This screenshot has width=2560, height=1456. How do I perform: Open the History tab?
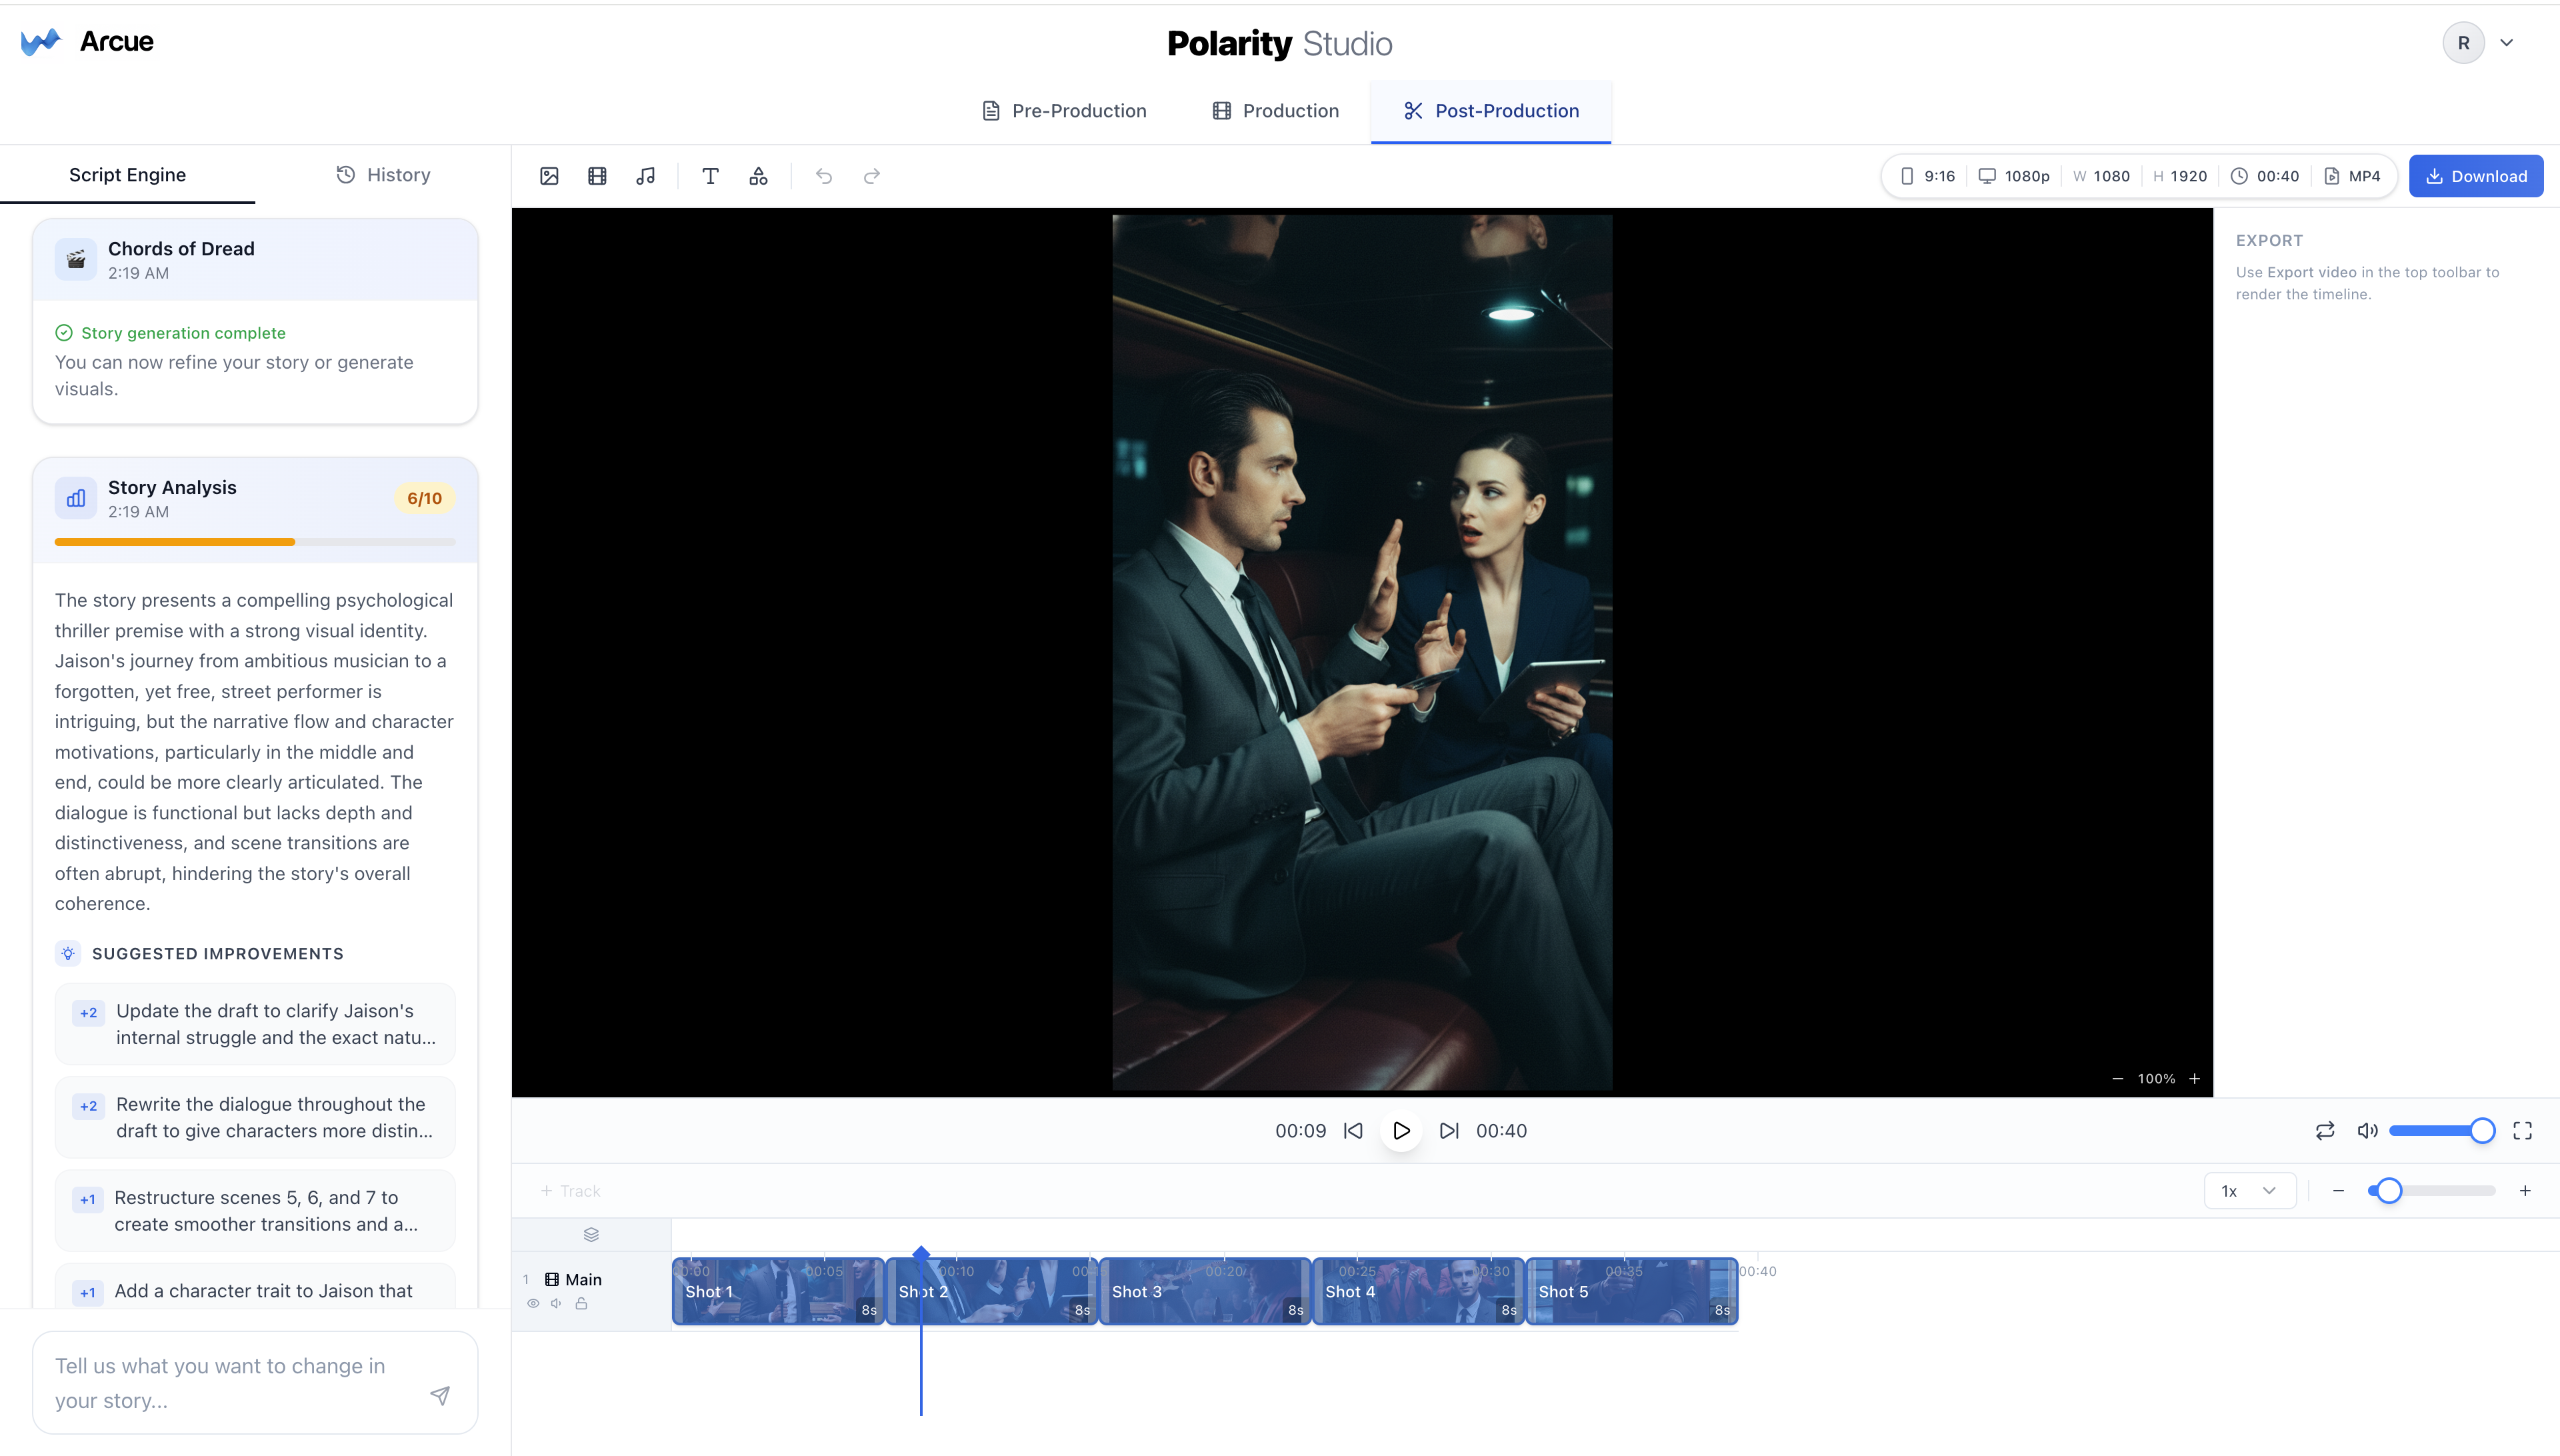pyautogui.click(x=383, y=175)
